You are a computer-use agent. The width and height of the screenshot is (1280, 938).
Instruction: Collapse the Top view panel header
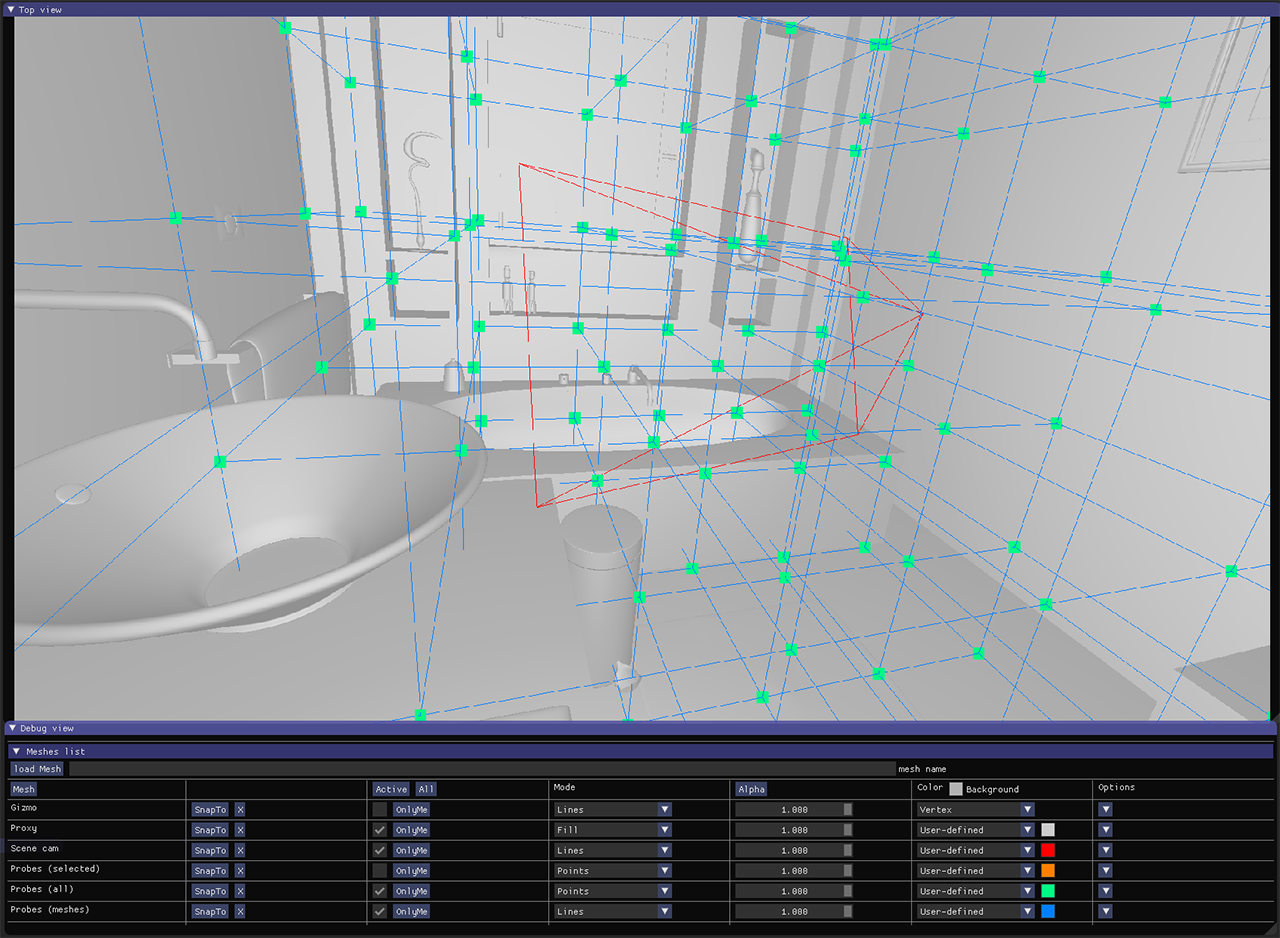tap(10, 9)
